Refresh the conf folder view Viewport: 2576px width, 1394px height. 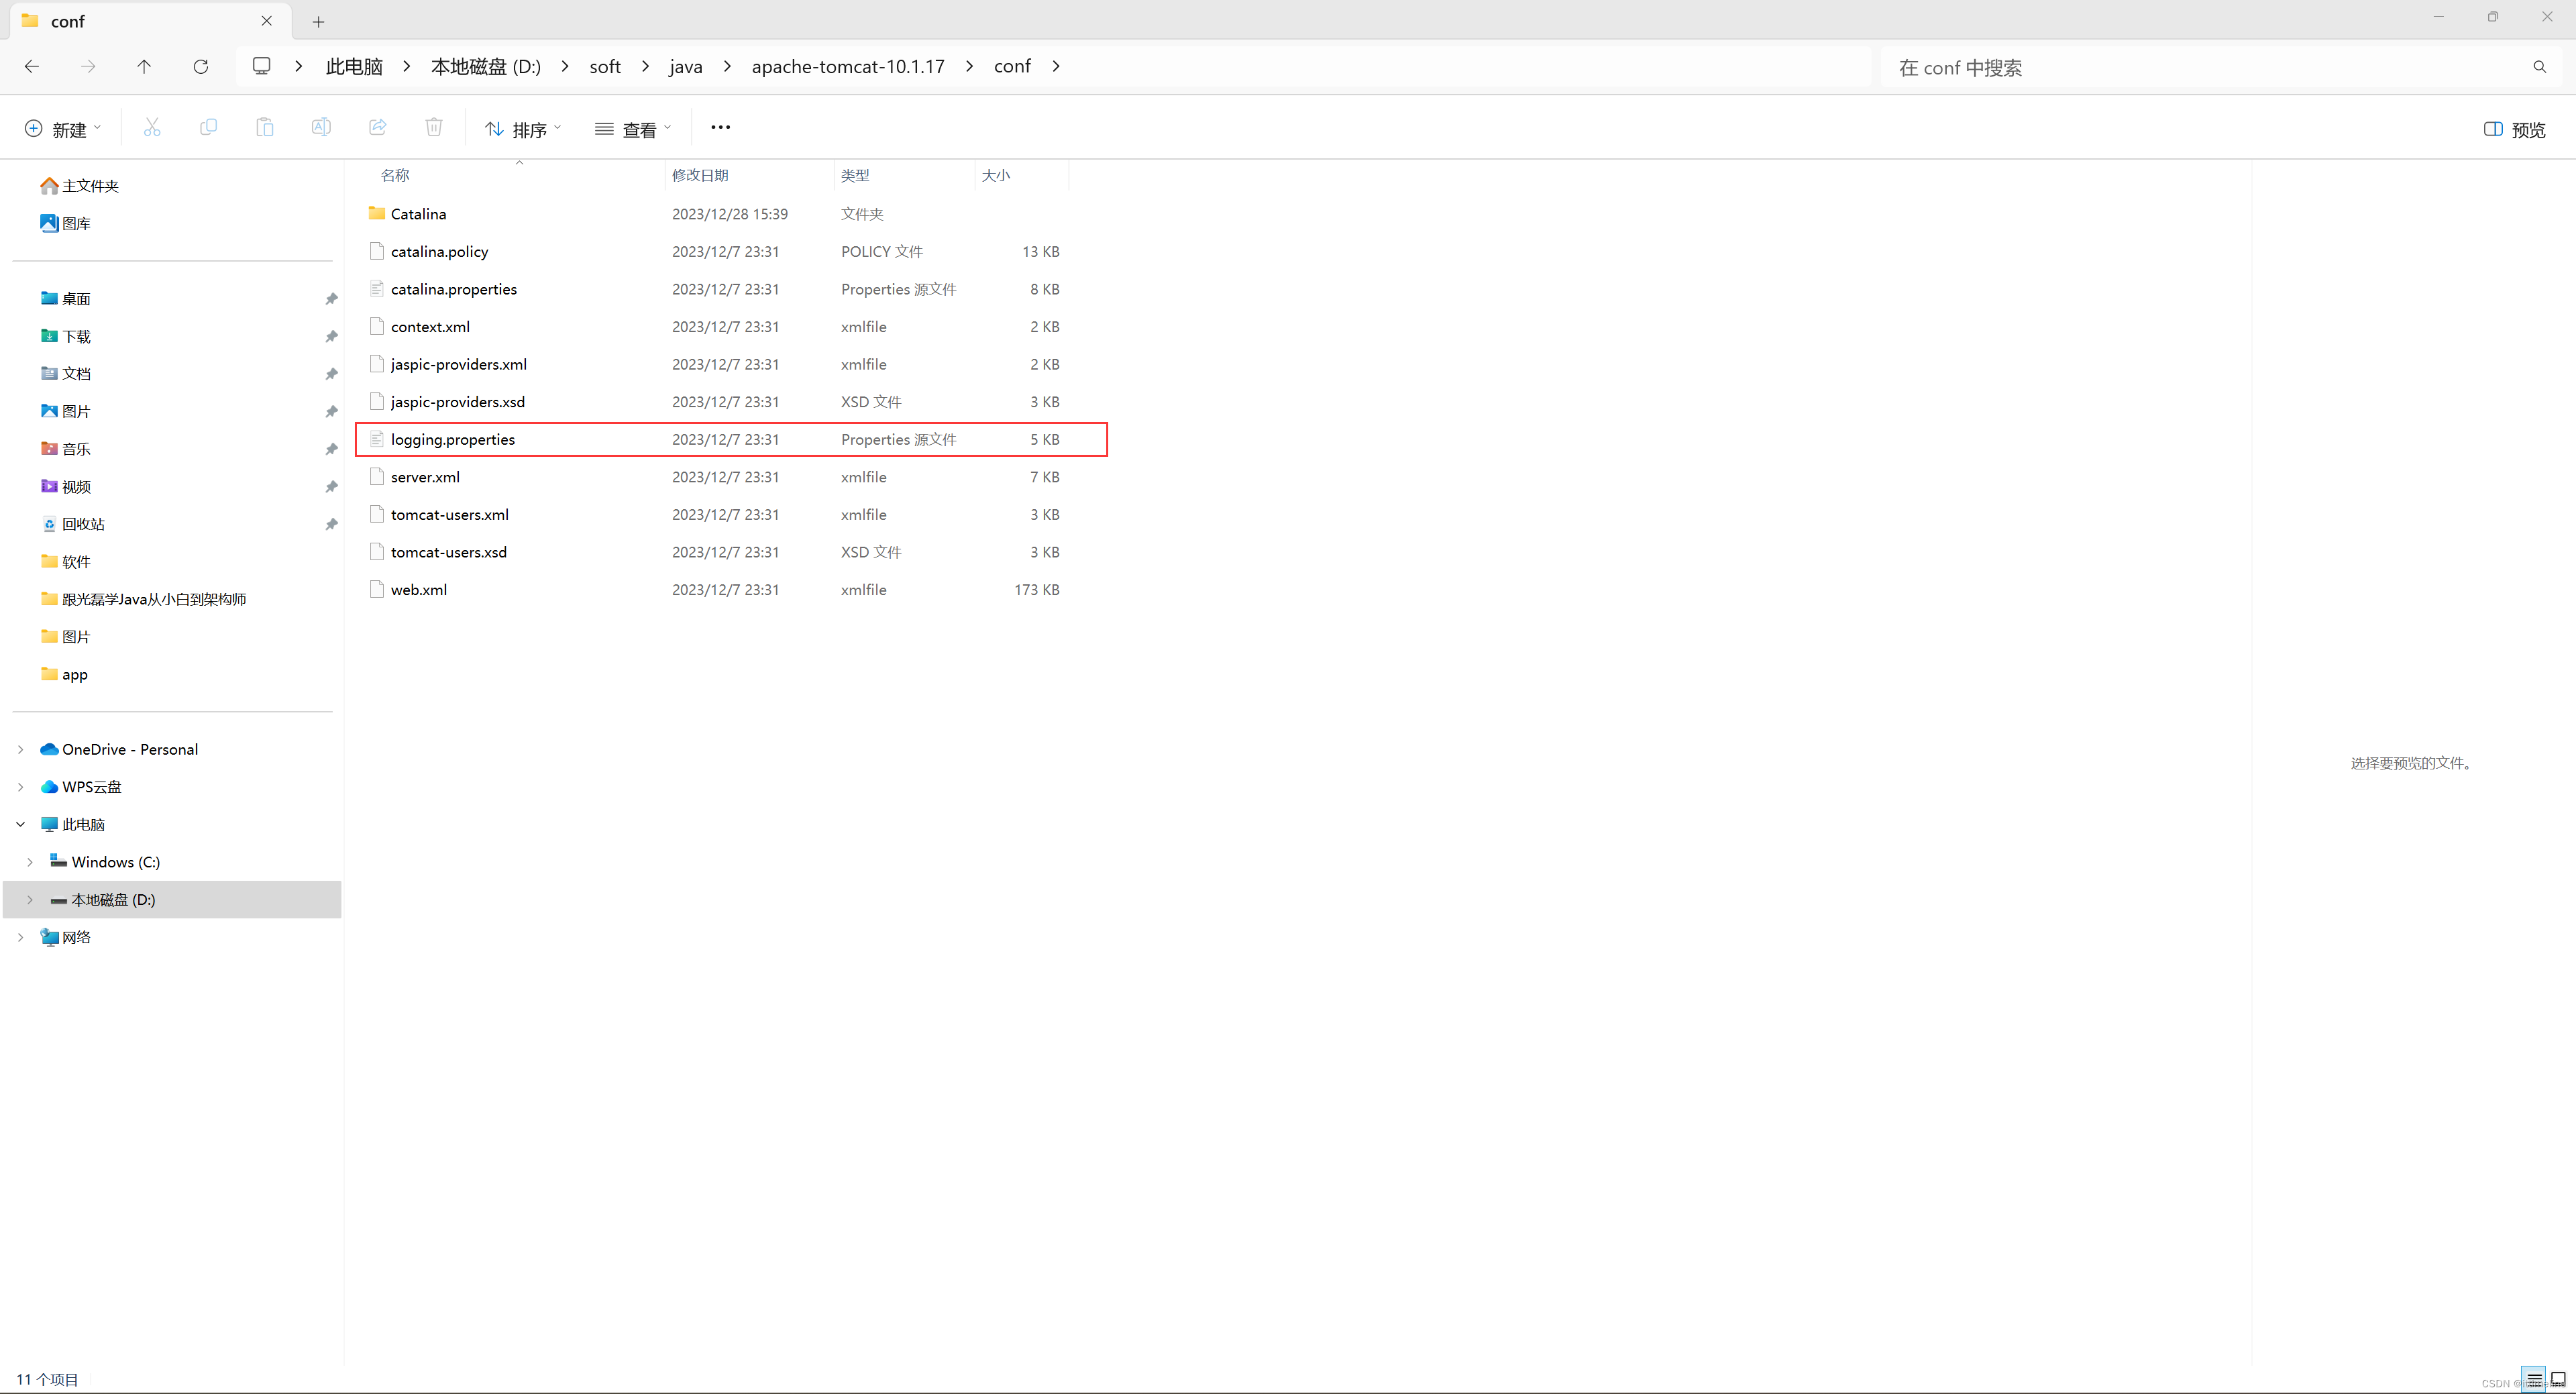(x=201, y=66)
